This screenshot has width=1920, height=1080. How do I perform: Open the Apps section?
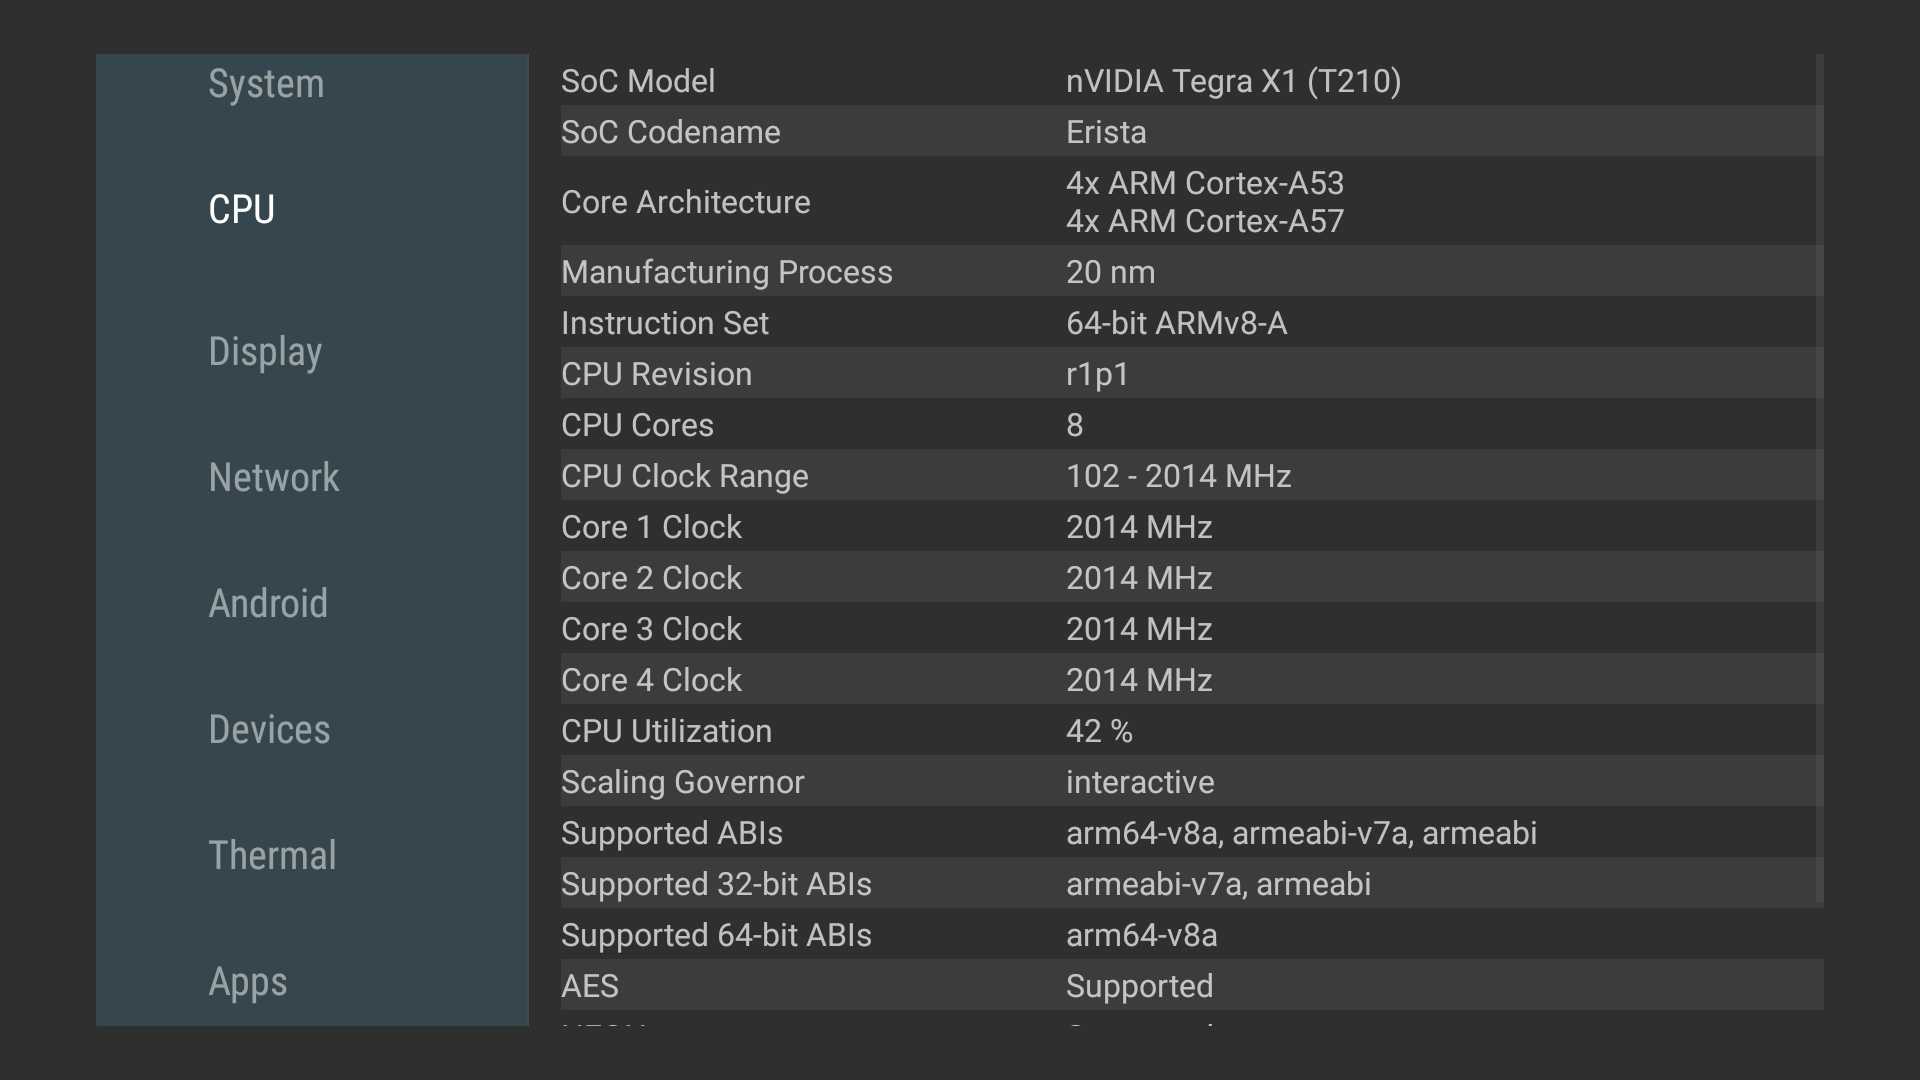[247, 982]
